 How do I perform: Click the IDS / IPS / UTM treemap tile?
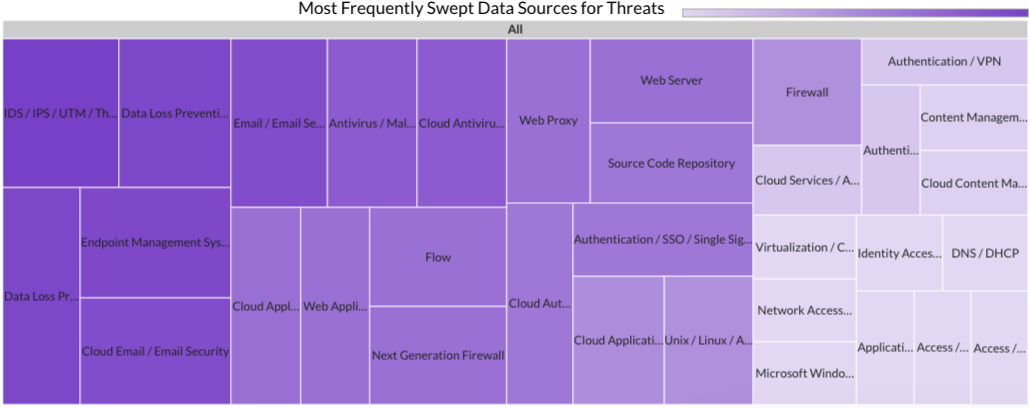coord(61,113)
